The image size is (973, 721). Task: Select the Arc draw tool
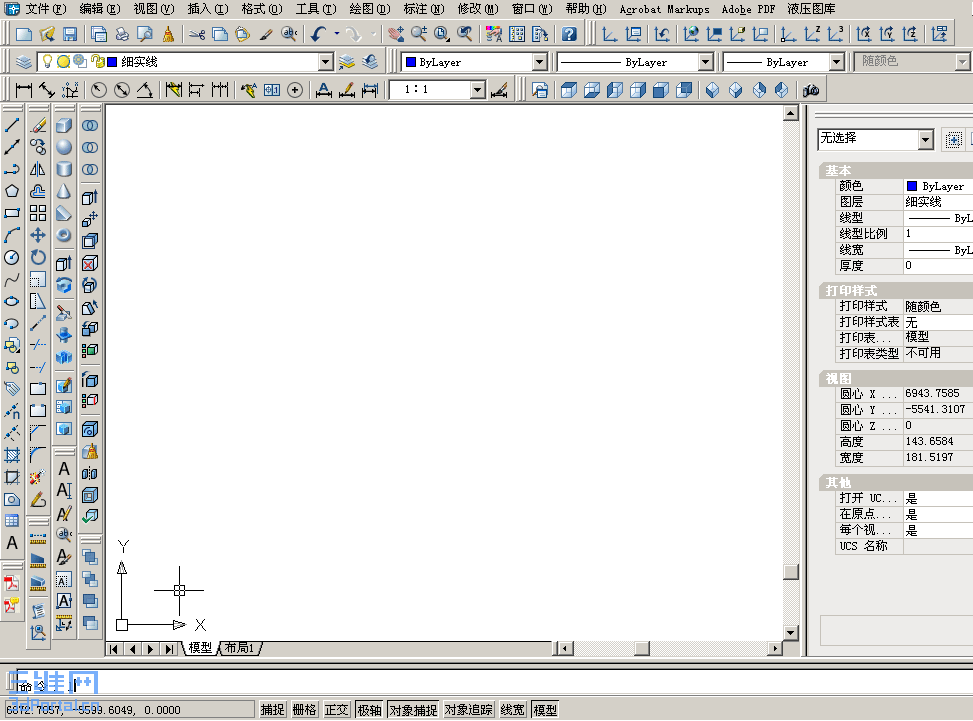tap(12, 235)
